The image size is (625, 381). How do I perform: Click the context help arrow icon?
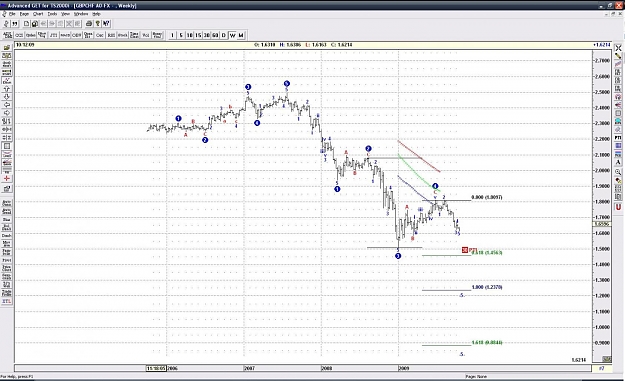(x=106, y=24)
